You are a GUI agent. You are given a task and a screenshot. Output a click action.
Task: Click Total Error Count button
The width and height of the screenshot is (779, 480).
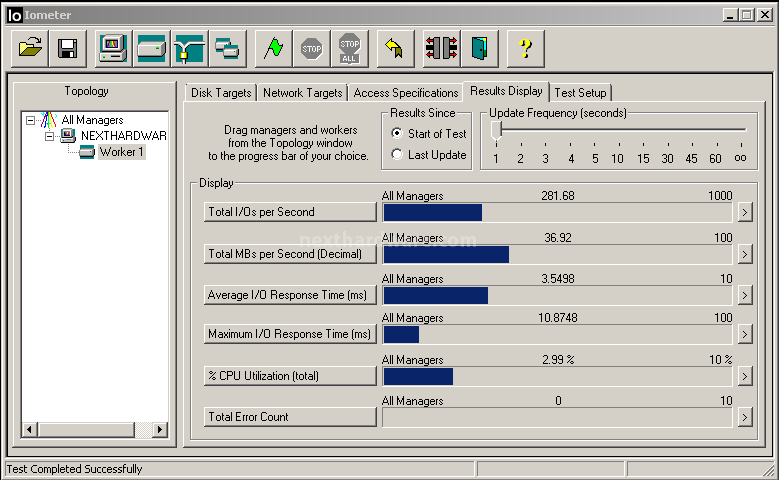pos(290,417)
